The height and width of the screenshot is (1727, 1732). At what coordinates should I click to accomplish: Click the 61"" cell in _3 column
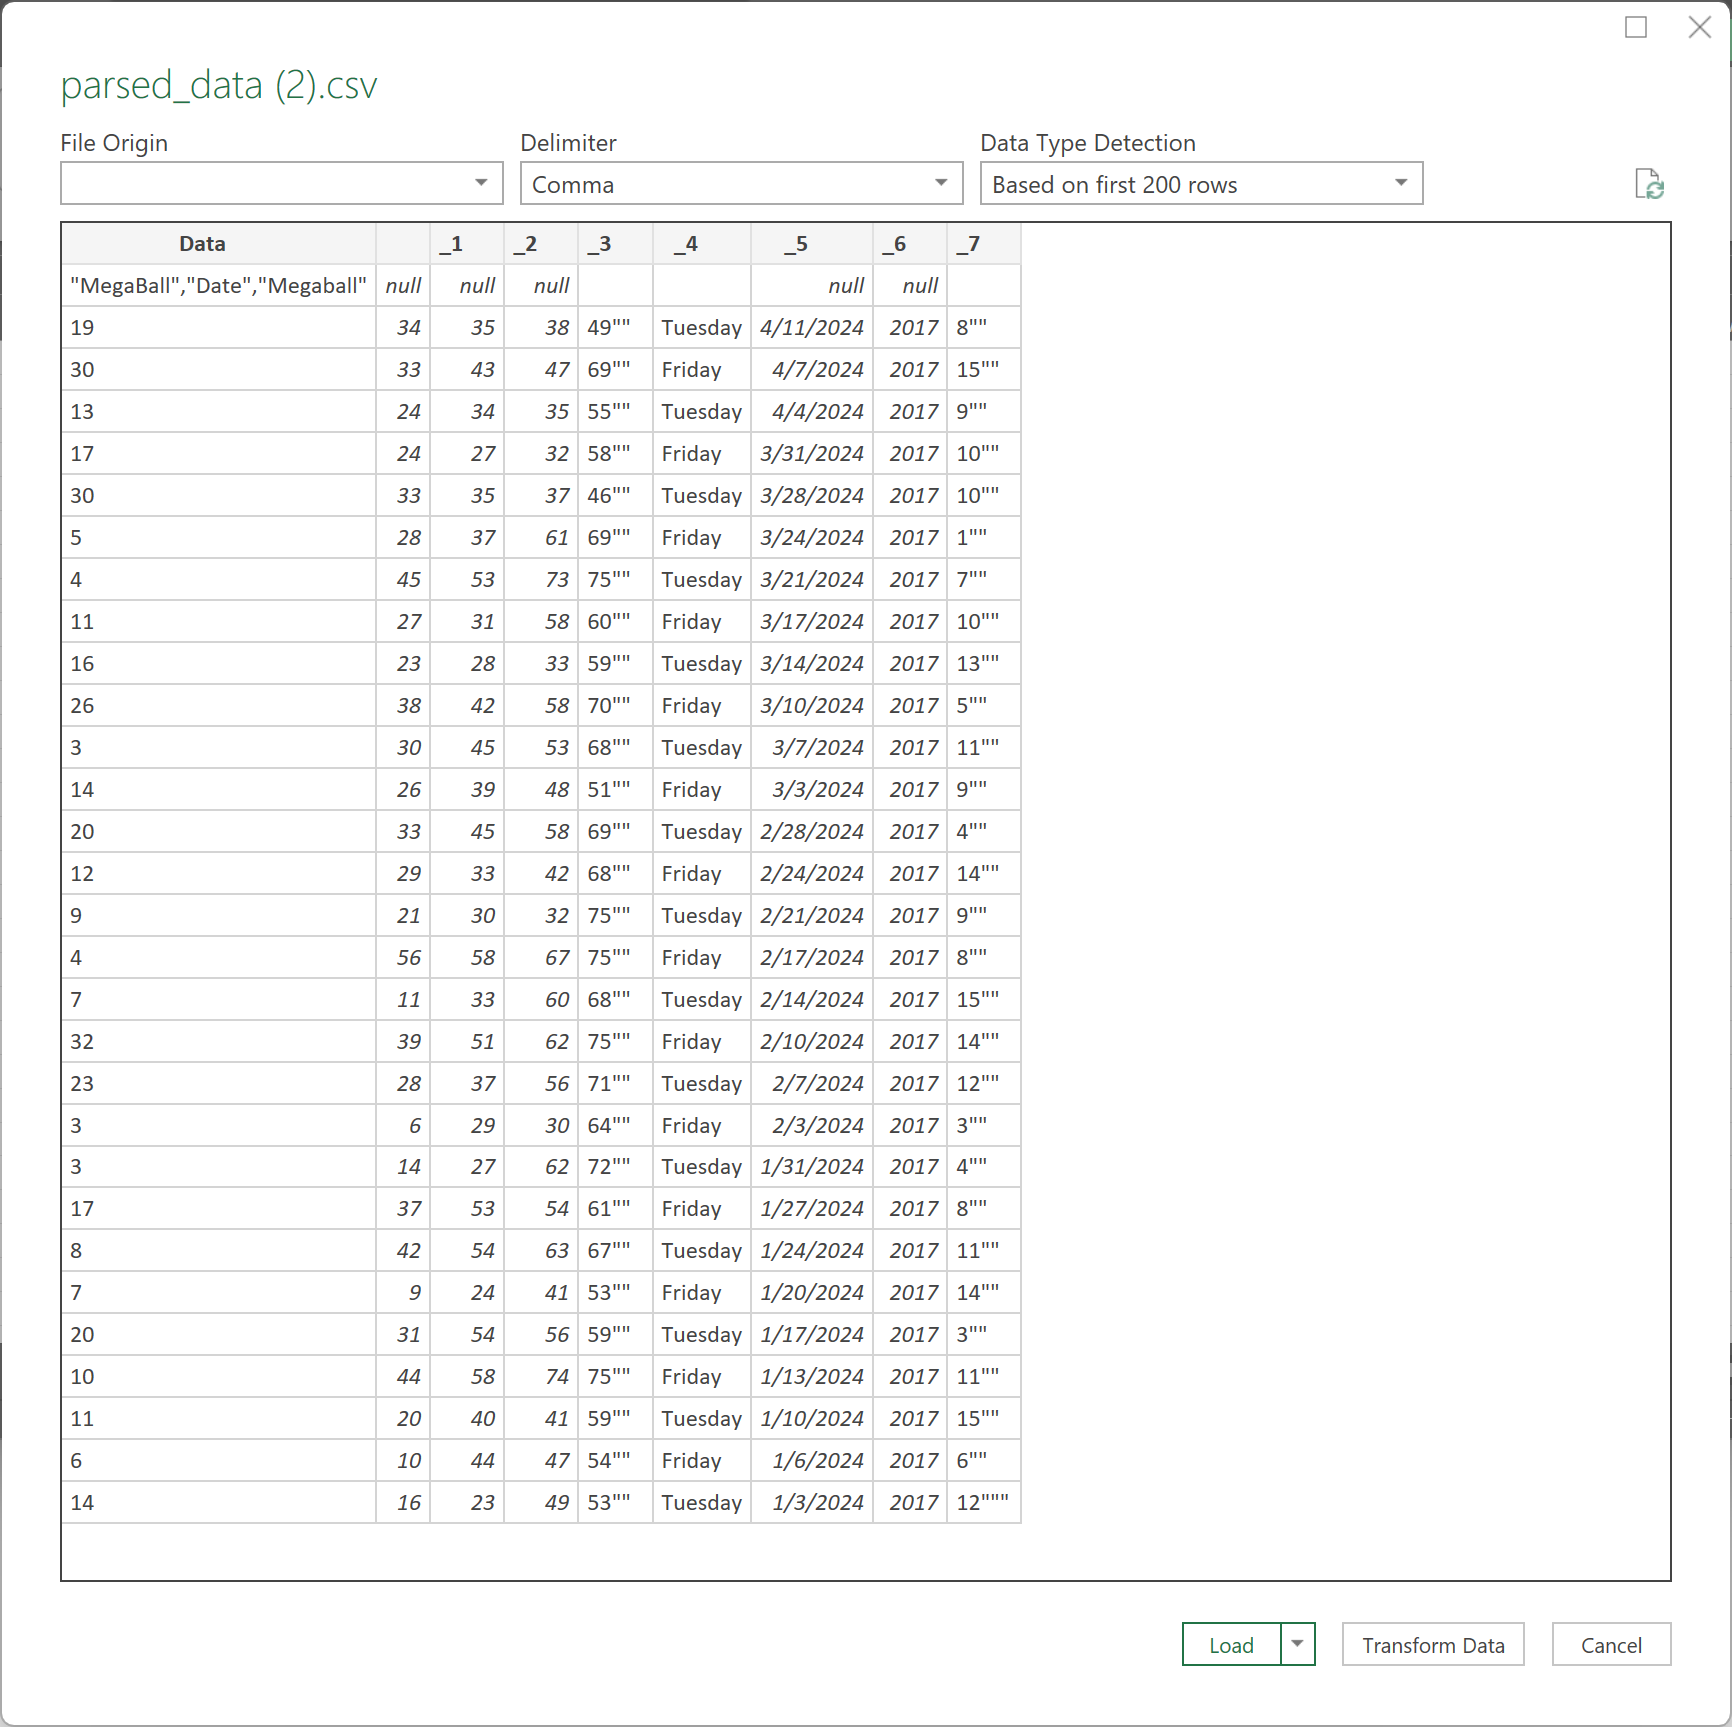coord(615,1209)
